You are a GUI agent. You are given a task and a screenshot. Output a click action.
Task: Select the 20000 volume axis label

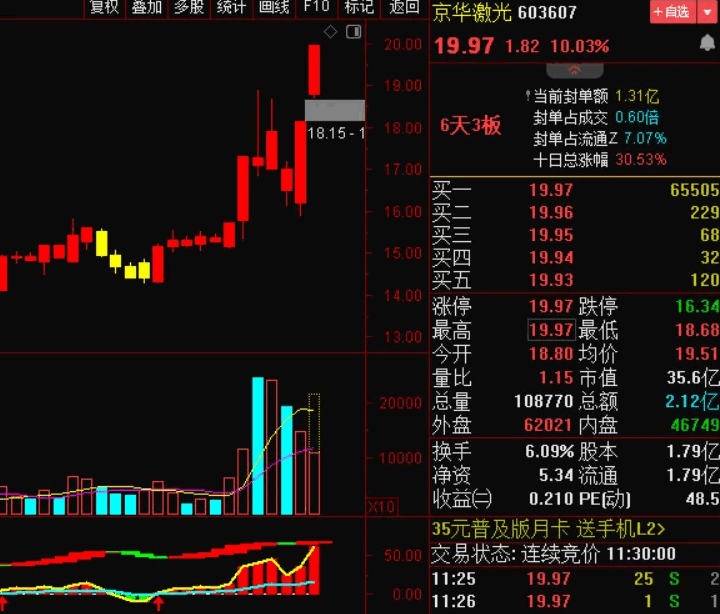pos(400,403)
